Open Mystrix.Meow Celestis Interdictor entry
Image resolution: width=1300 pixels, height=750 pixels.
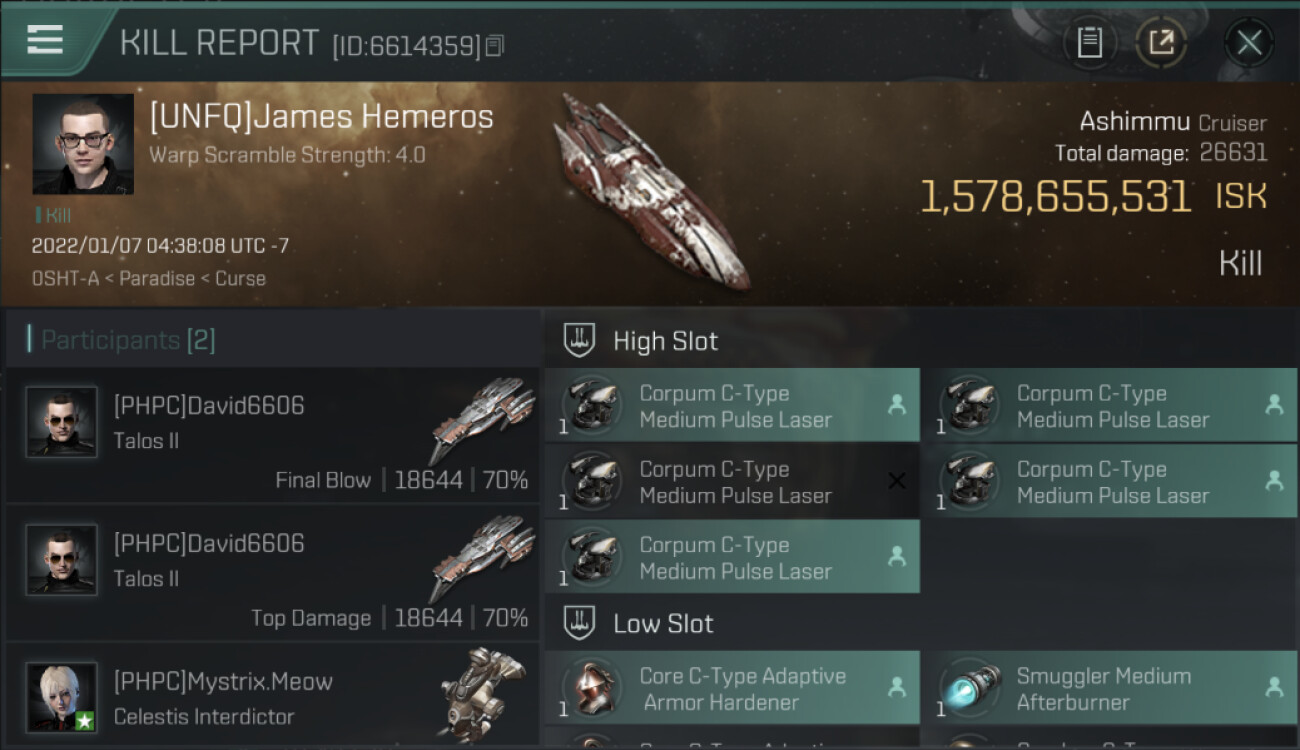point(272,698)
